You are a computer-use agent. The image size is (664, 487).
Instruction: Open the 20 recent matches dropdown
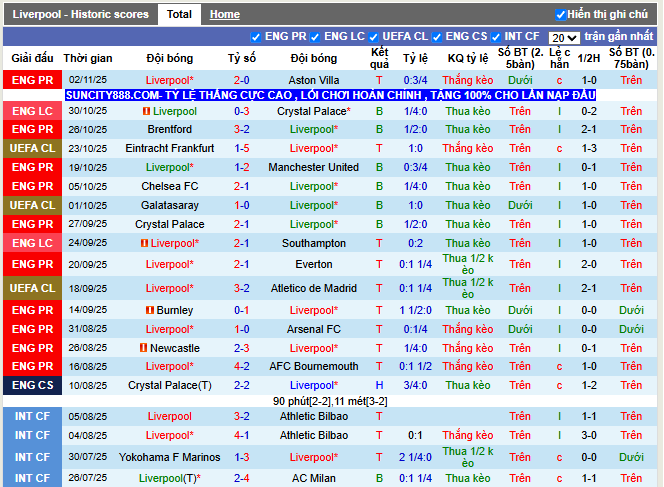(x=564, y=38)
